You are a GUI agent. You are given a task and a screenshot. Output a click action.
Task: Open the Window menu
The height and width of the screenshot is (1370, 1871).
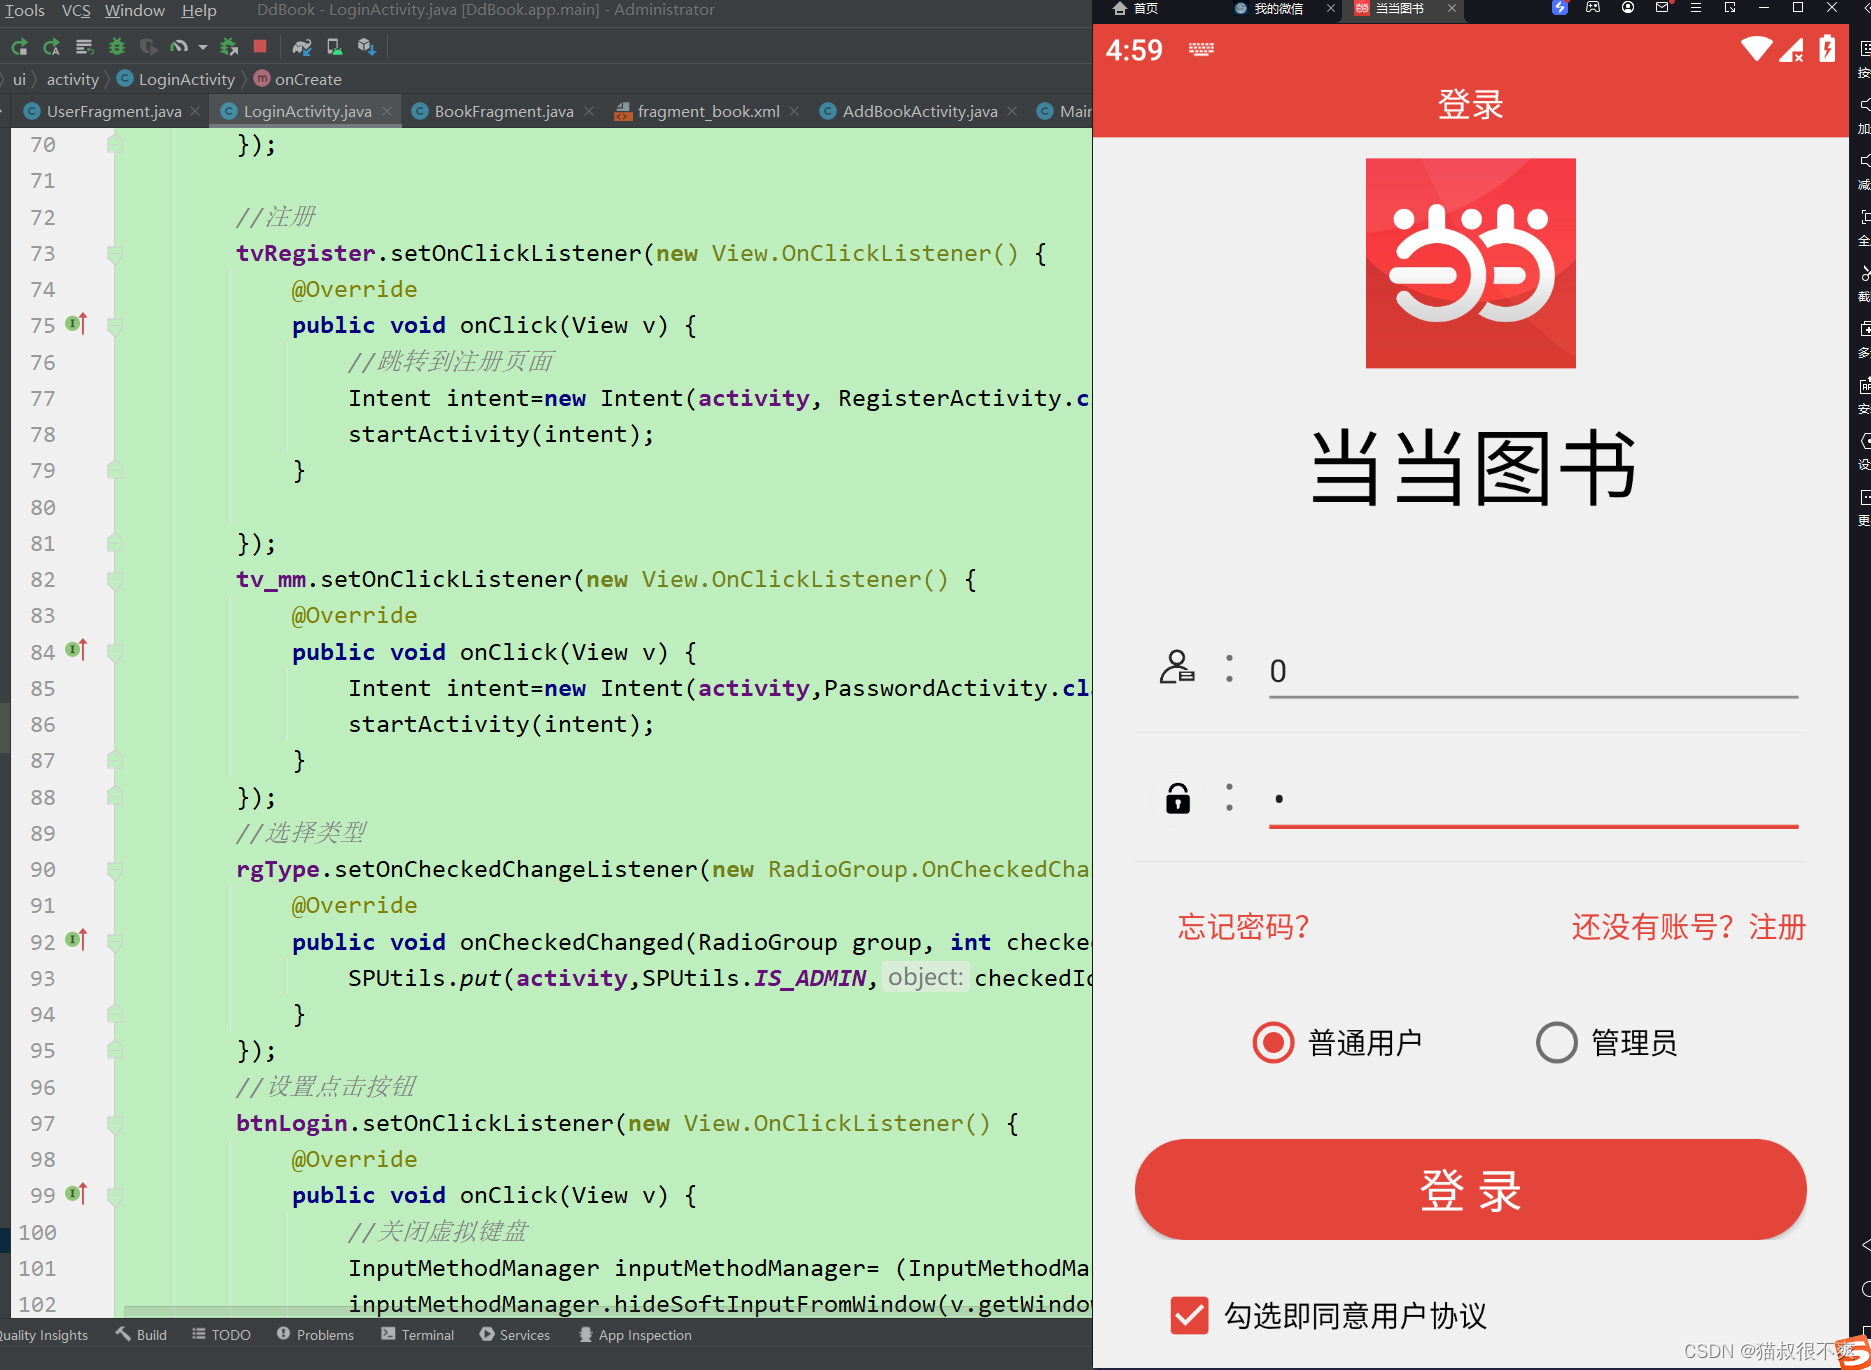[135, 10]
